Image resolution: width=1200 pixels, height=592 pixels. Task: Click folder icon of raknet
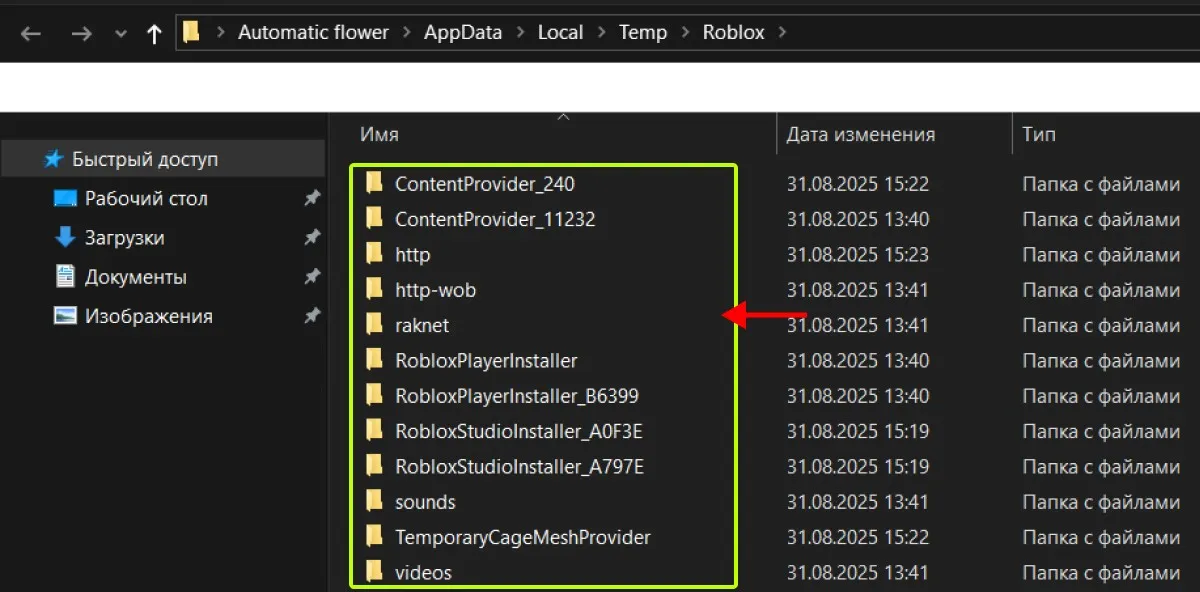tap(374, 324)
